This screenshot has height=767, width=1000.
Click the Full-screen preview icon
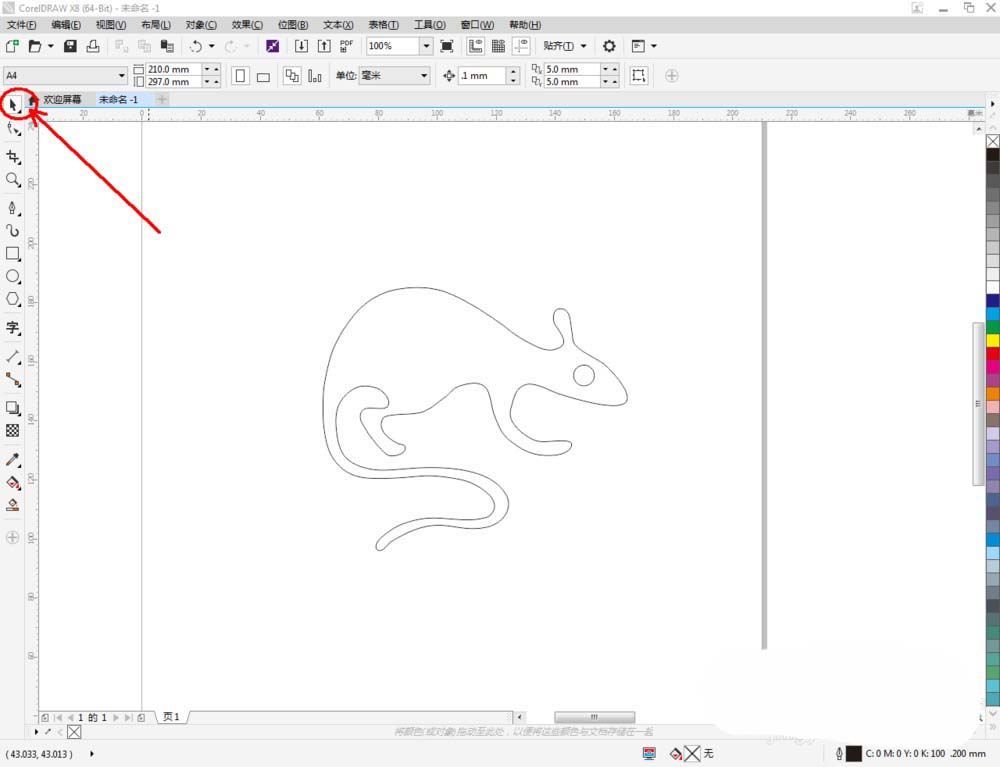click(447, 46)
